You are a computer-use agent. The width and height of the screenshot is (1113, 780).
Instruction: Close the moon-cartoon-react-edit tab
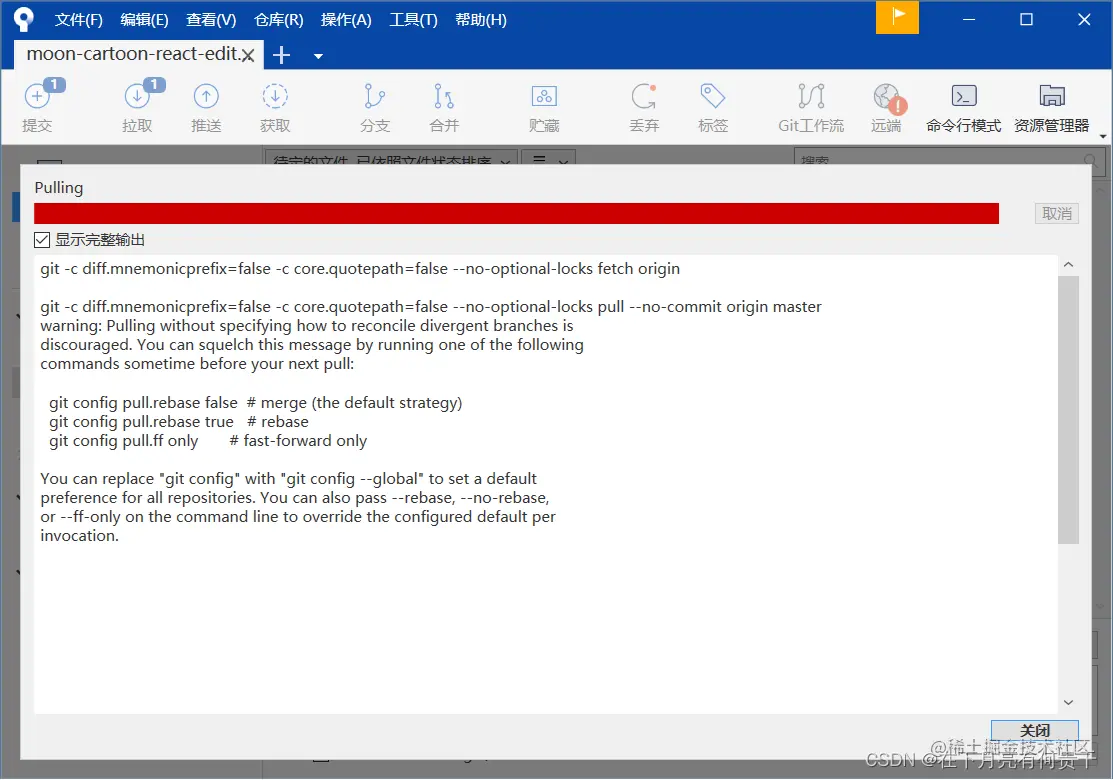point(248,55)
